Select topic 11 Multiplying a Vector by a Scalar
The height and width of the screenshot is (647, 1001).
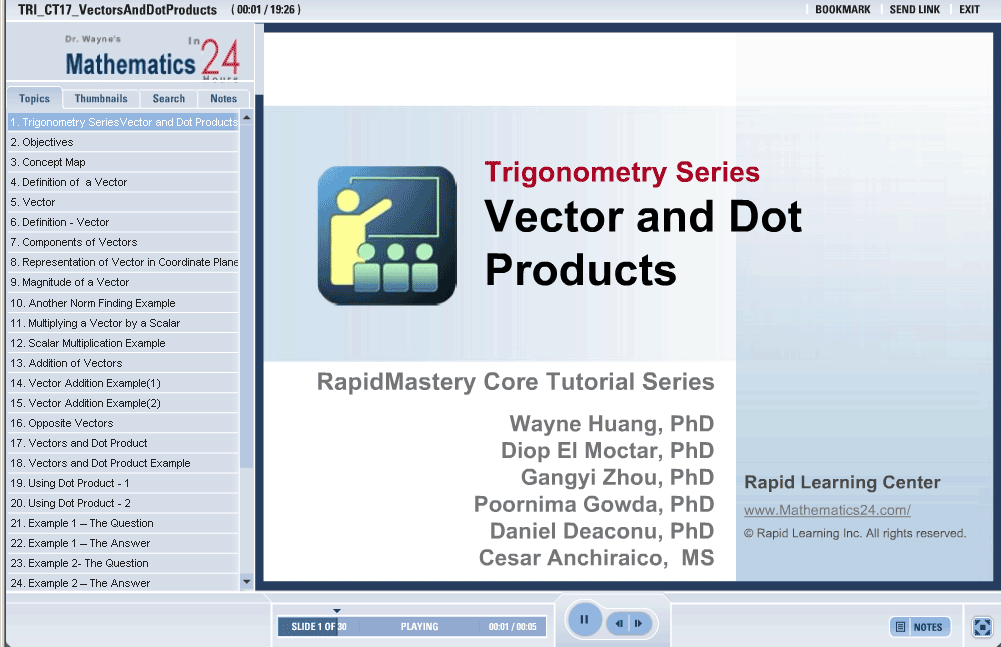tap(123, 323)
